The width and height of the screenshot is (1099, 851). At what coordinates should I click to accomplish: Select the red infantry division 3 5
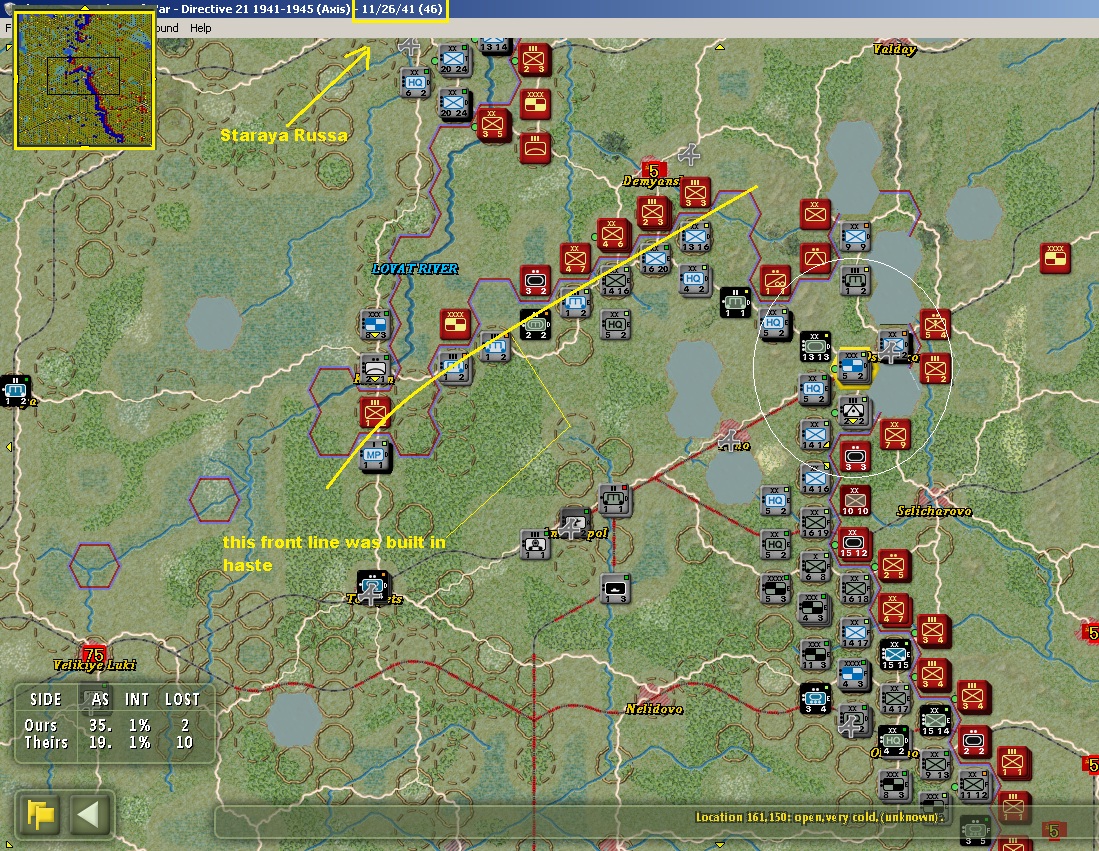[x=492, y=125]
